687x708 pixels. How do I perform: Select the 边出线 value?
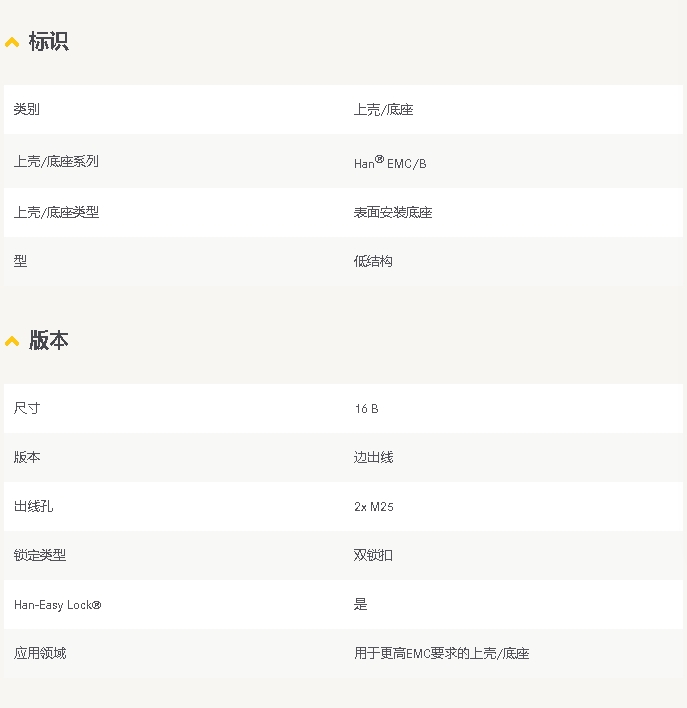[x=373, y=457]
